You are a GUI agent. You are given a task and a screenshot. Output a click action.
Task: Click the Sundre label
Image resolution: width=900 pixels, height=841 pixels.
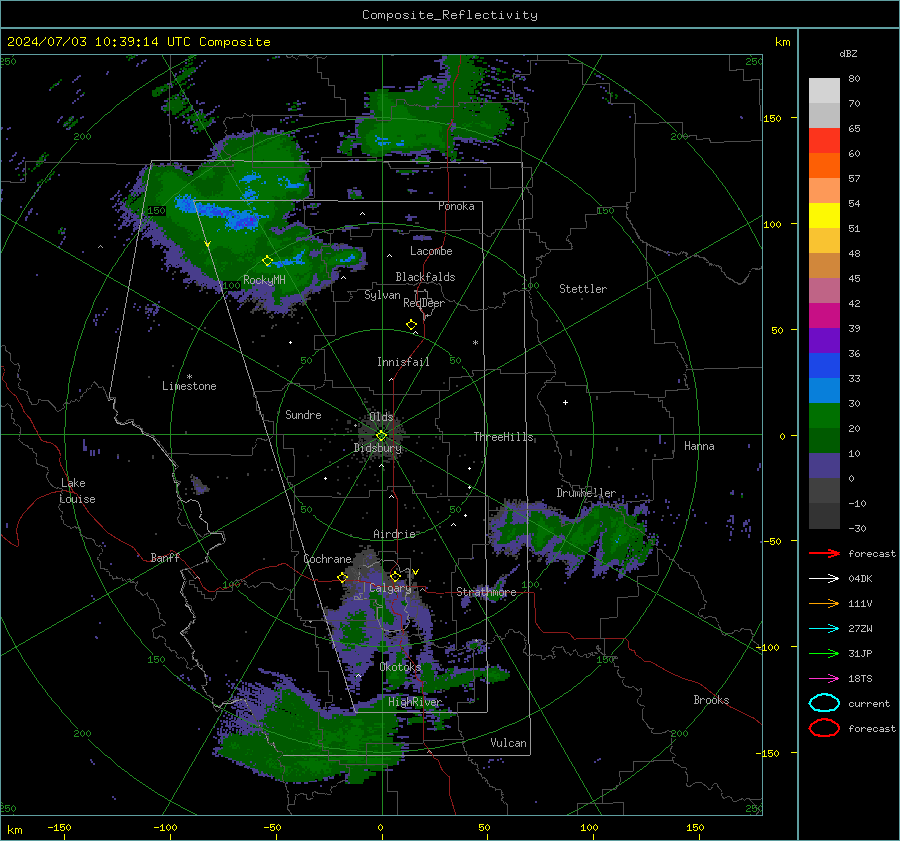pyautogui.click(x=303, y=414)
